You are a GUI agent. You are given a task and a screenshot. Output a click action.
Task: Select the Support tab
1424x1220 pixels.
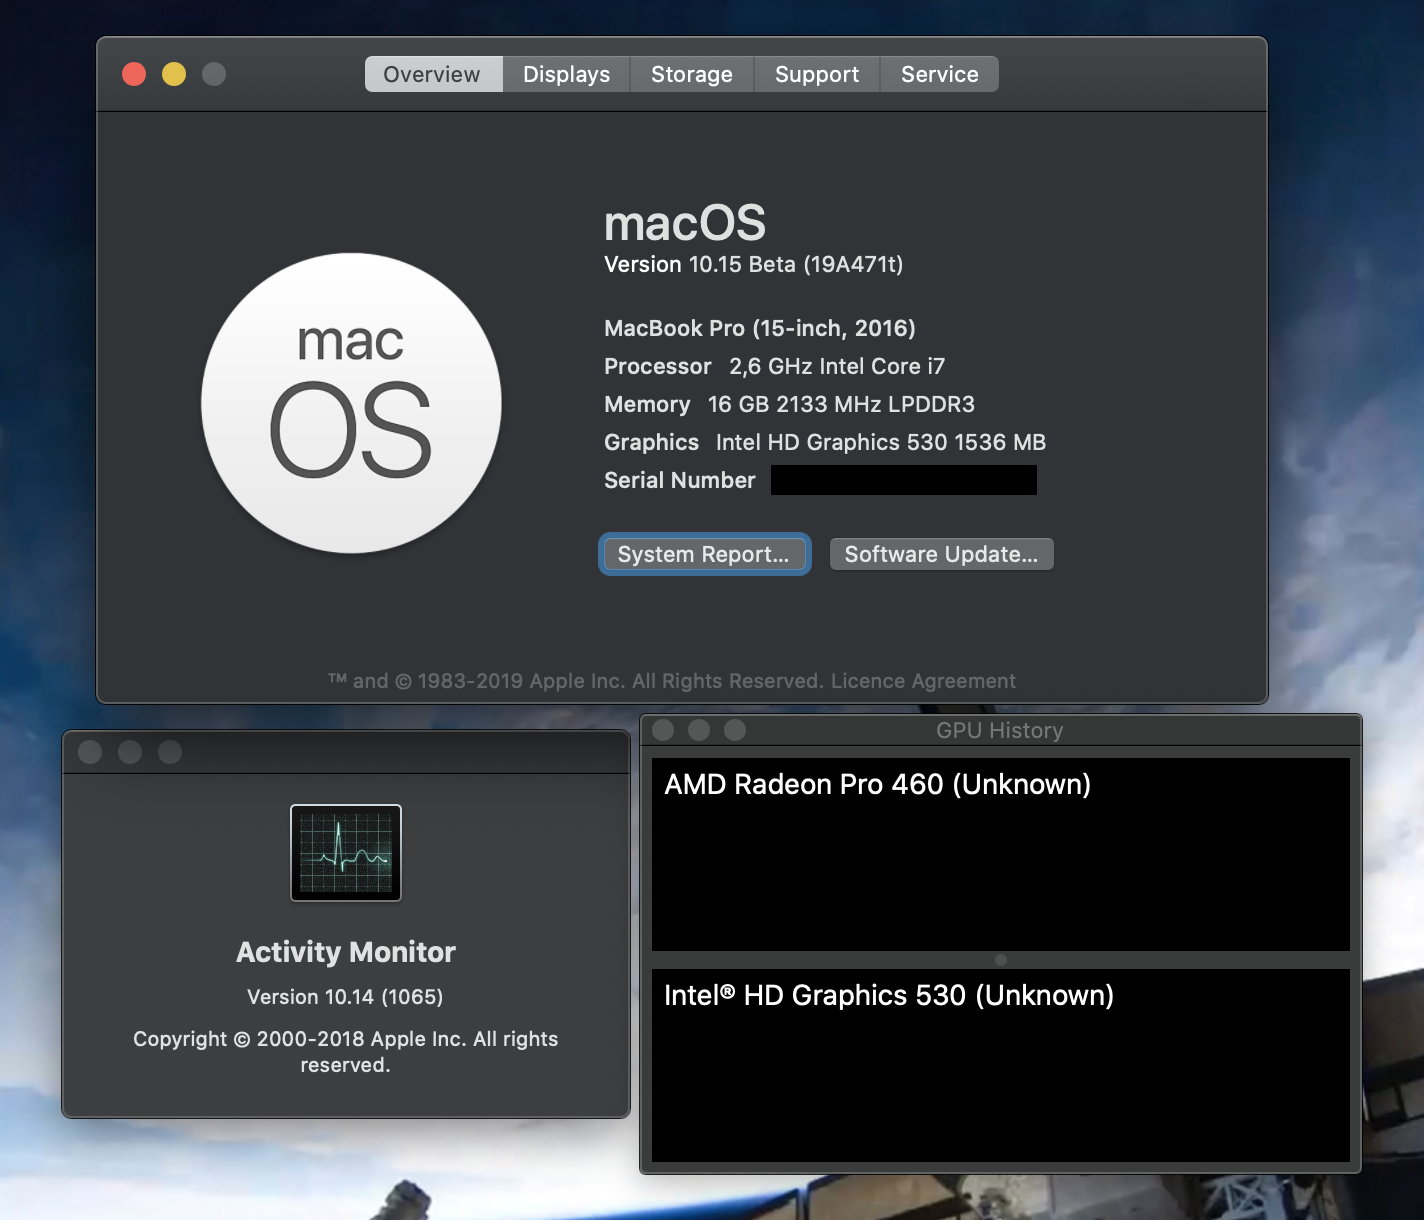(816, 74)
